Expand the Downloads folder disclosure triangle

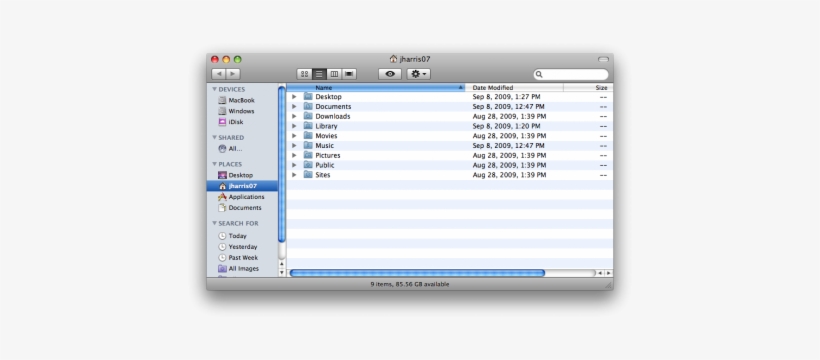coord(294,116)
